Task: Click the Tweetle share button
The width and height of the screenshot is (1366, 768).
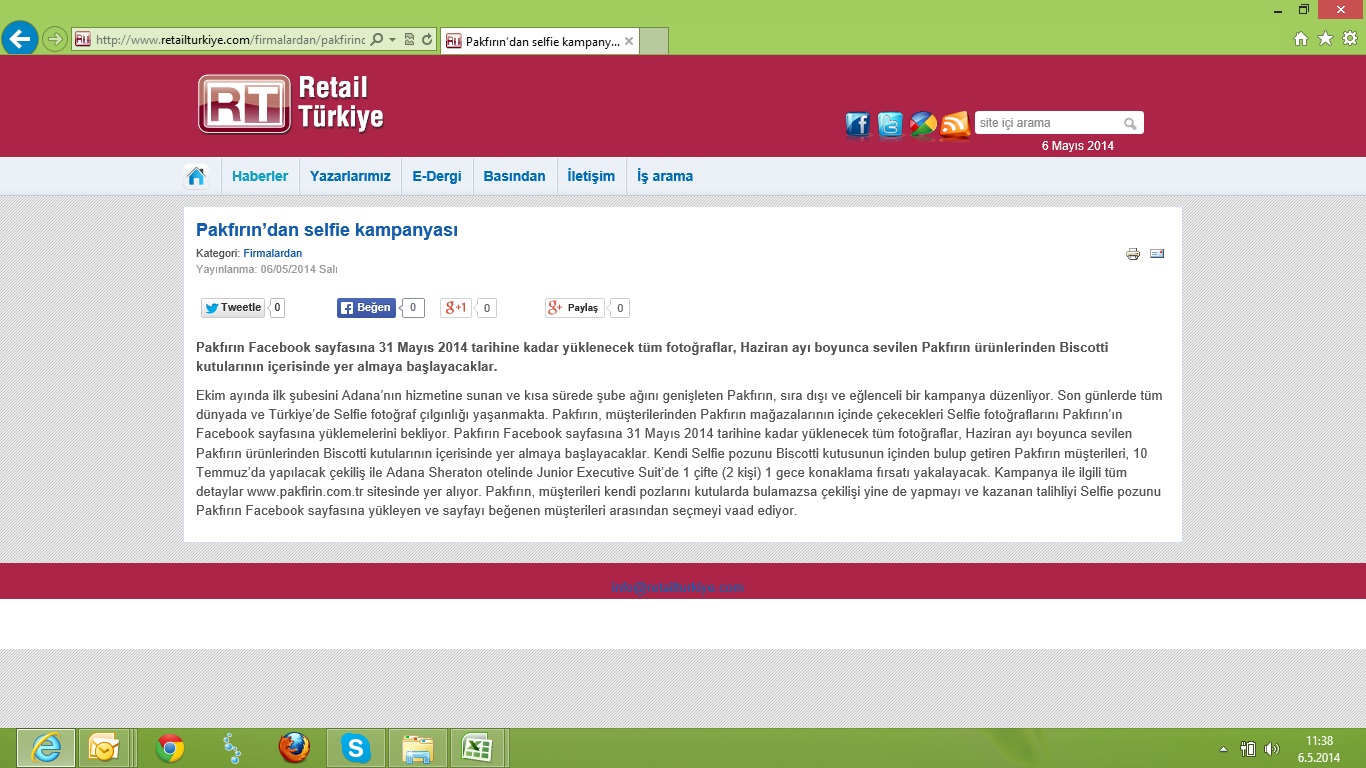Action: (233, 308)
